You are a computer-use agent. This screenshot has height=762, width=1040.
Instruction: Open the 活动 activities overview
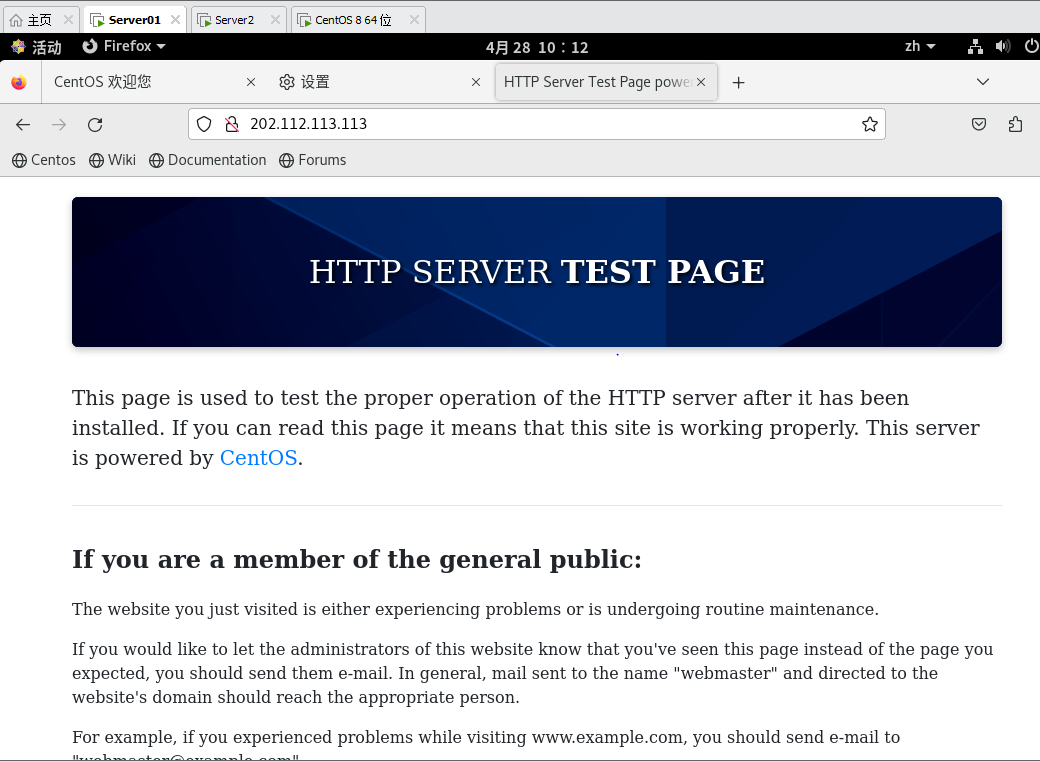coord(37,47)
